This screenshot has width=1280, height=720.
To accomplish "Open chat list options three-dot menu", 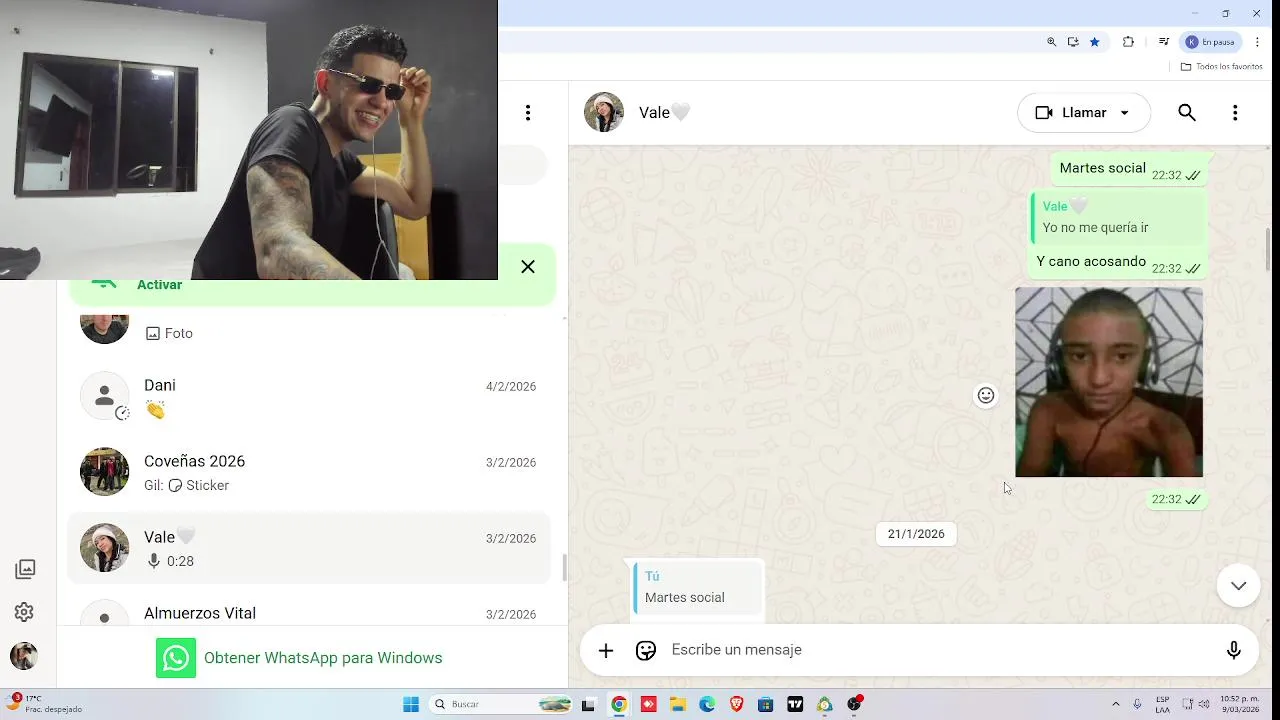I will click(x=528, y=113).
